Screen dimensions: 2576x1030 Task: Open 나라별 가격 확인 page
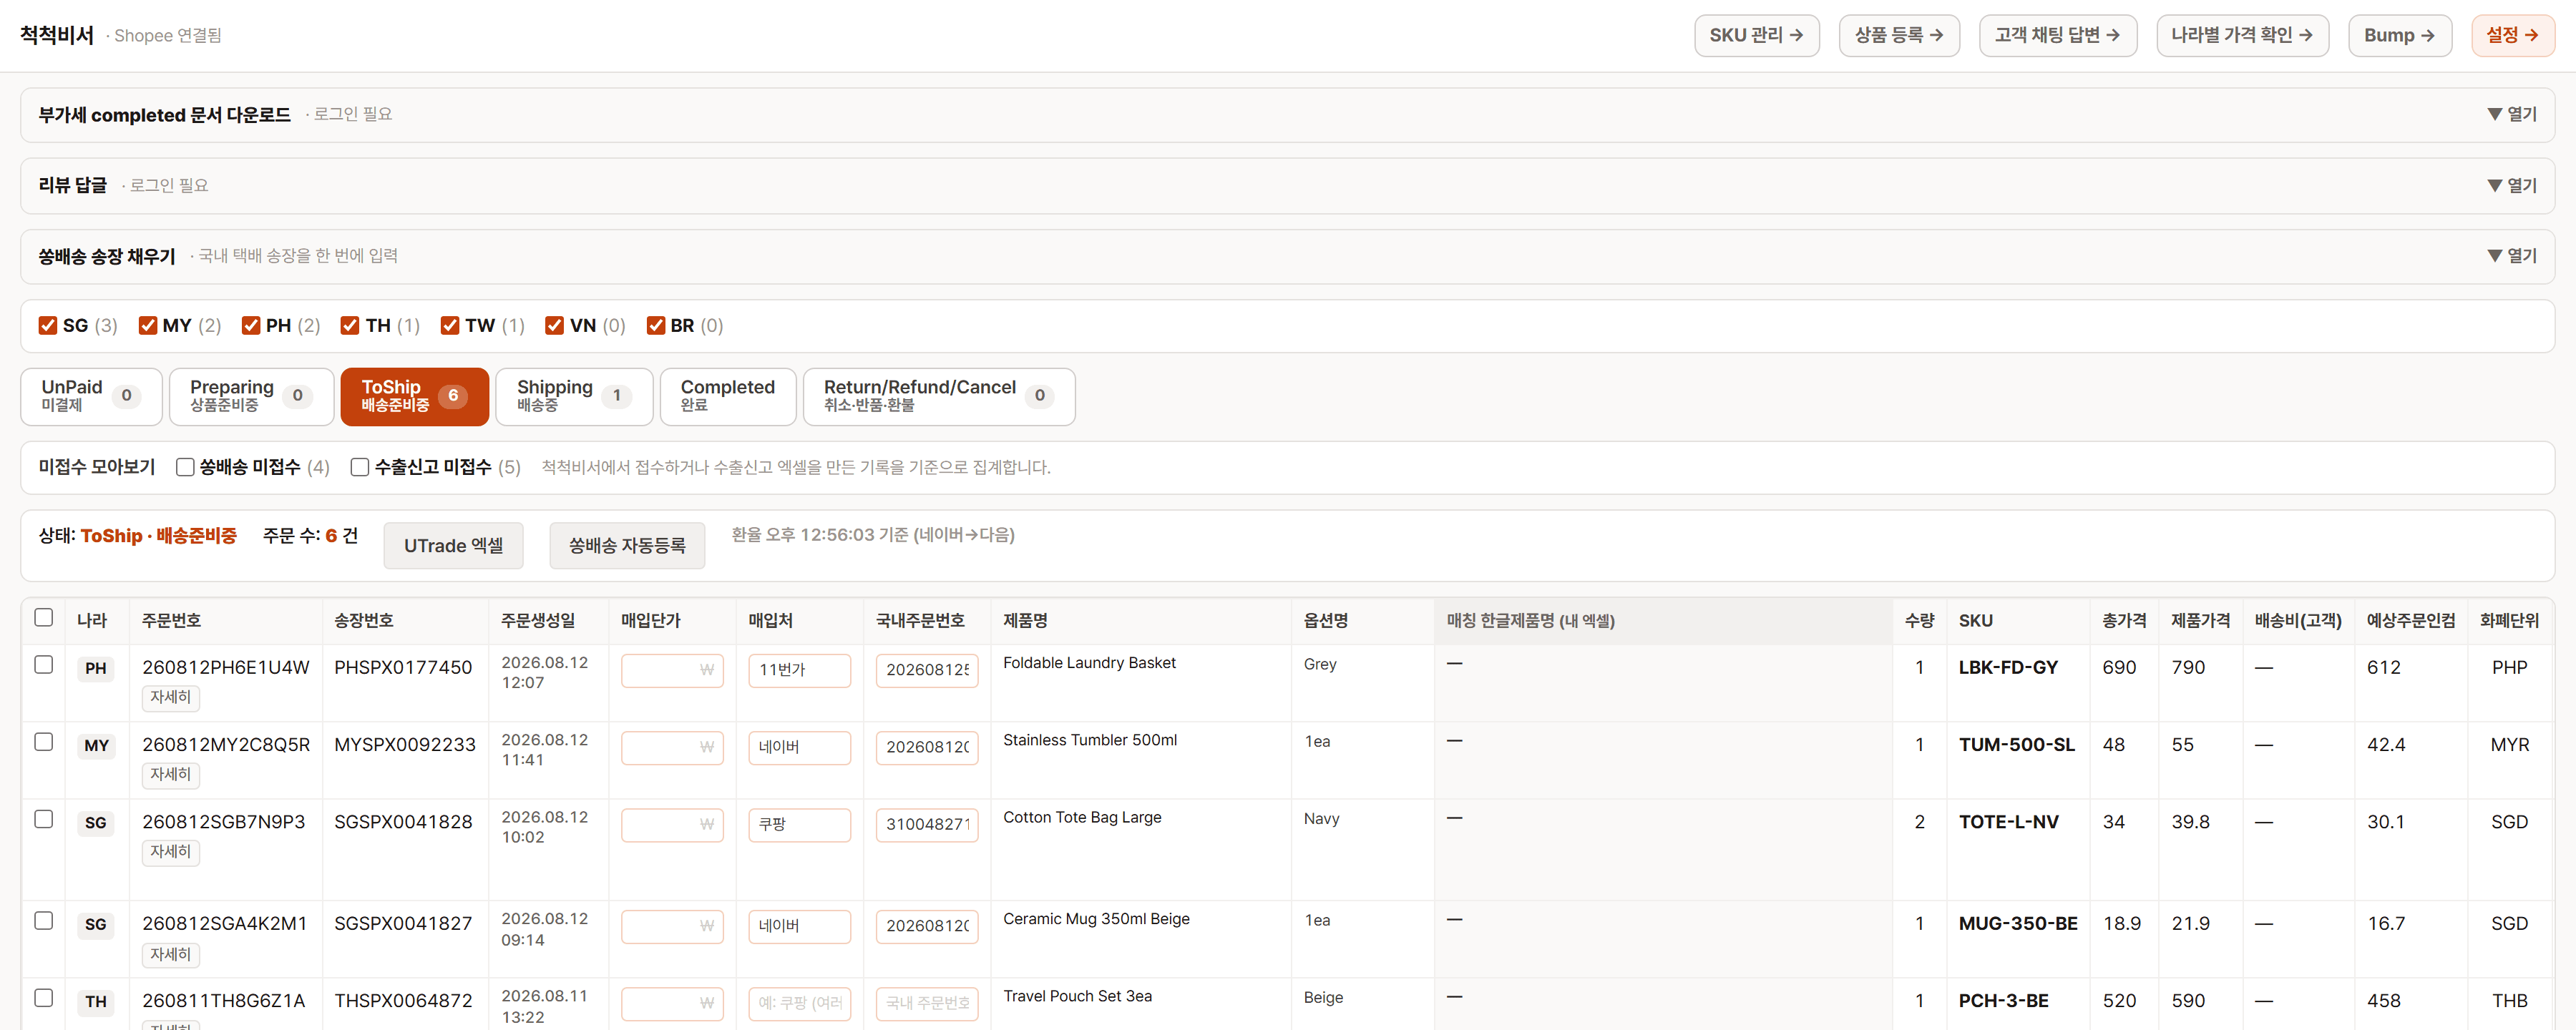[x=2242, y=35]
